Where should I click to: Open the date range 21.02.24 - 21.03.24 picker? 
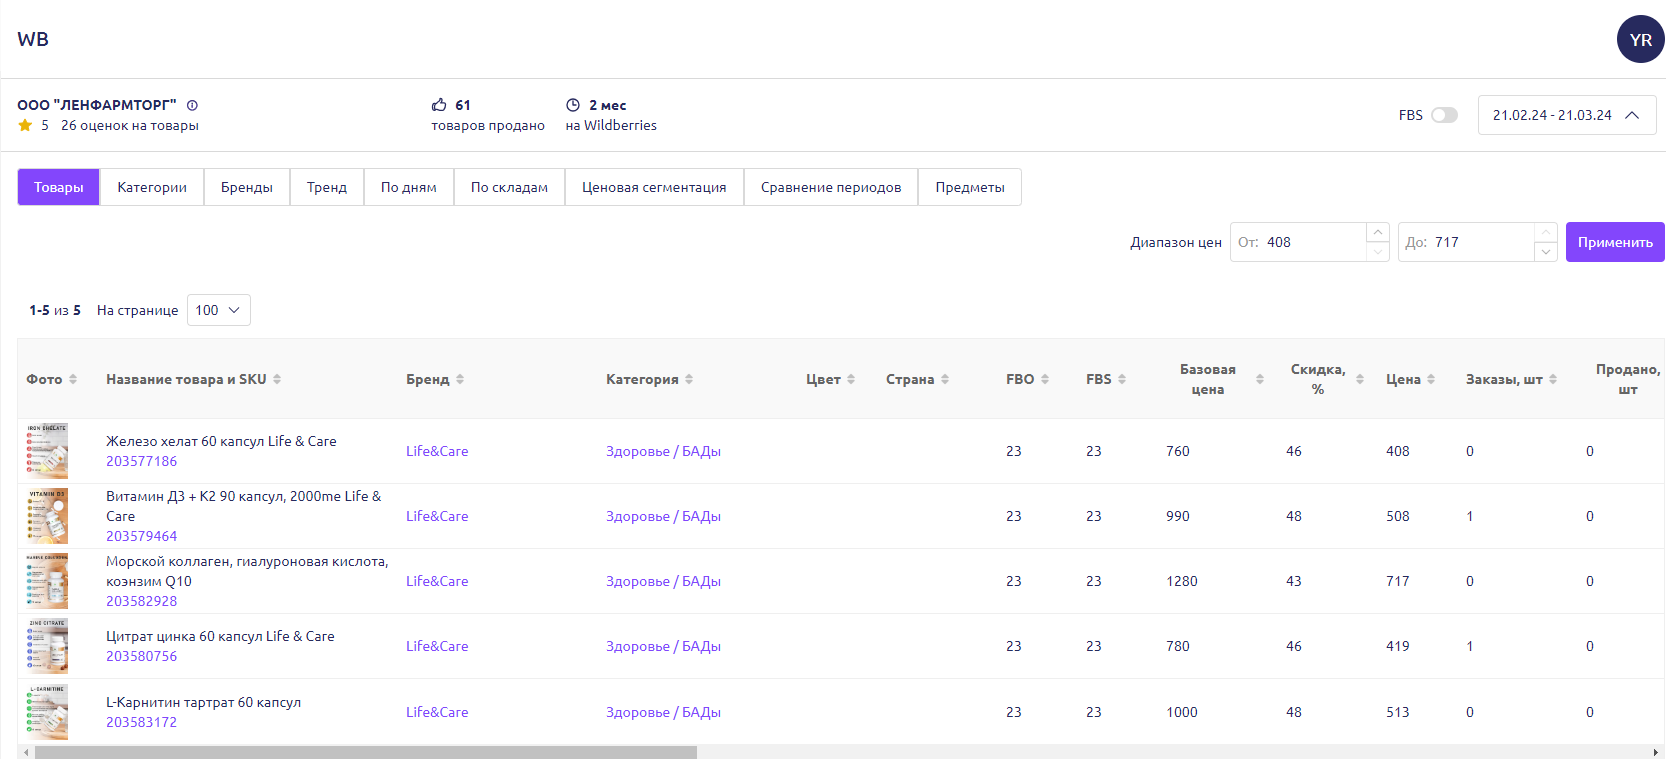(x=1566, y=115)
